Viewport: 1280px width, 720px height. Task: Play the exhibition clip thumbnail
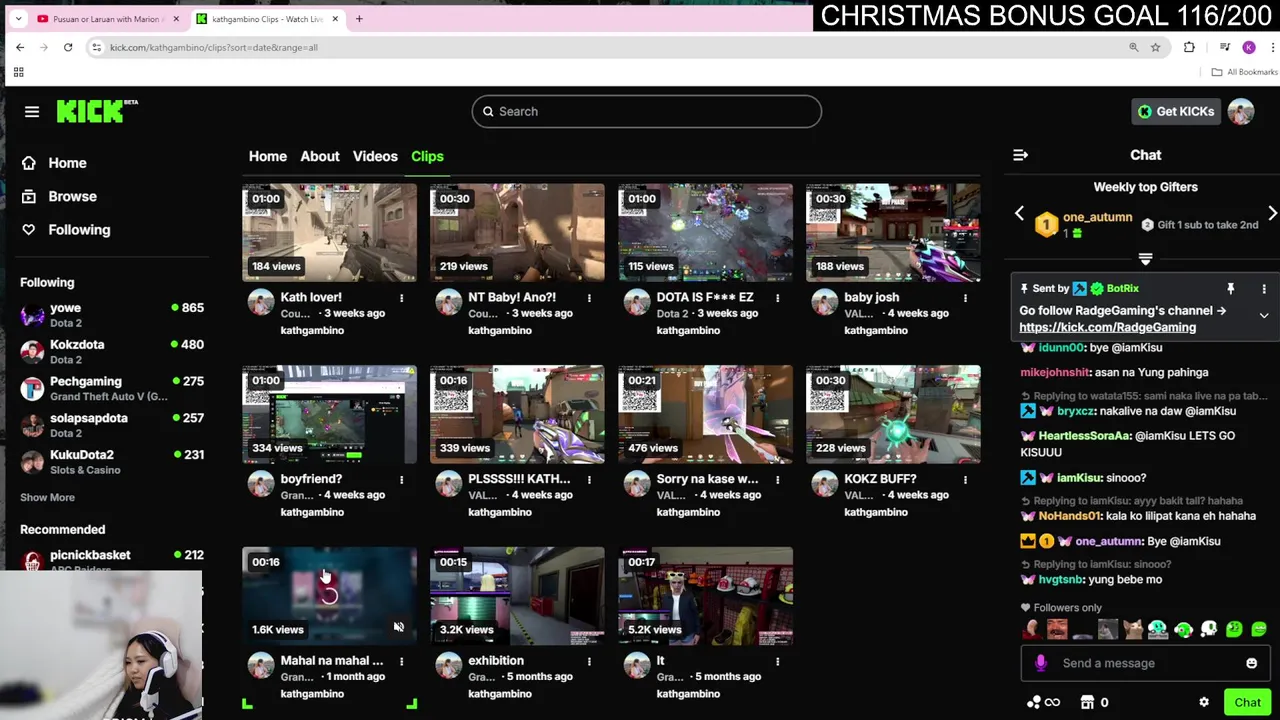click(x=517, y=596)
